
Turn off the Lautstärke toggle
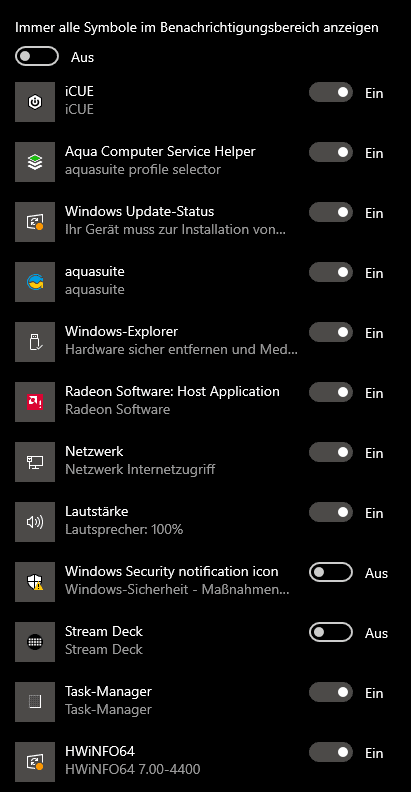pyautogui.click(x=331, y=512)
